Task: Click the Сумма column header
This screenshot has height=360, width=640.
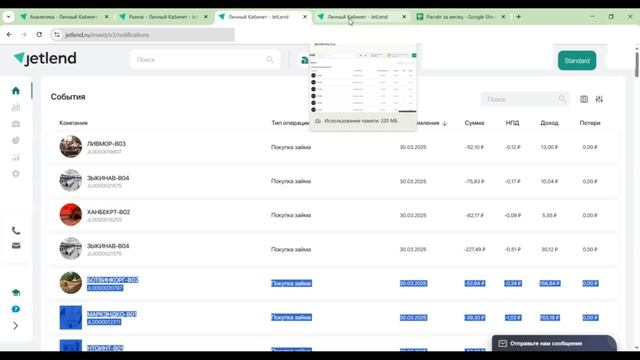Action: pos(474,123)
